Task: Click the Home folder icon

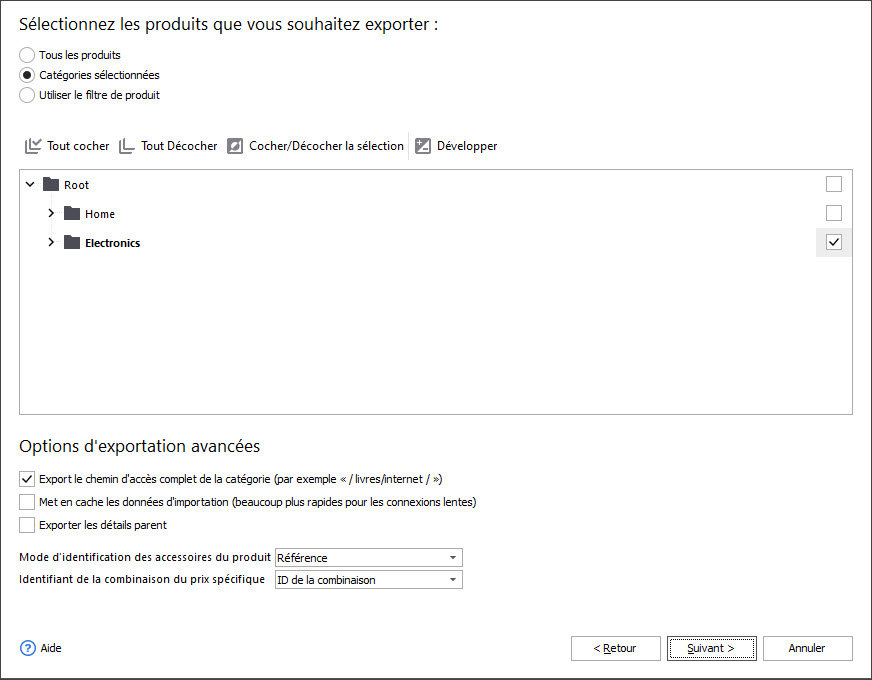Action: click(x=72, y=213)
